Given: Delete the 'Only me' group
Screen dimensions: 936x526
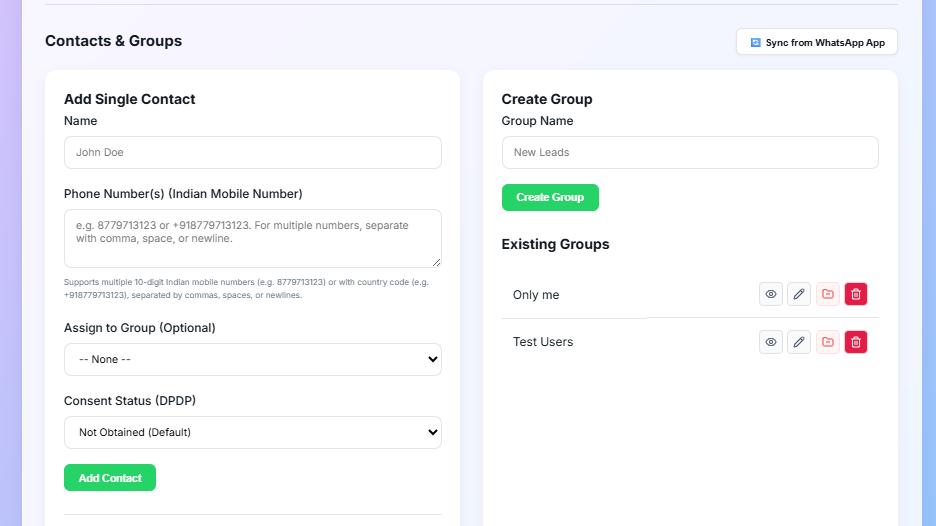Looking at the screenshot, I should coord(855,294).
